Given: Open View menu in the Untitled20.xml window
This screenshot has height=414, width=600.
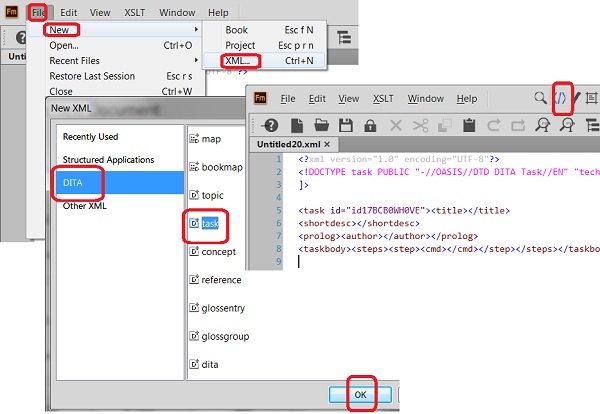Looking at the screenshot, I should (349, 98).
